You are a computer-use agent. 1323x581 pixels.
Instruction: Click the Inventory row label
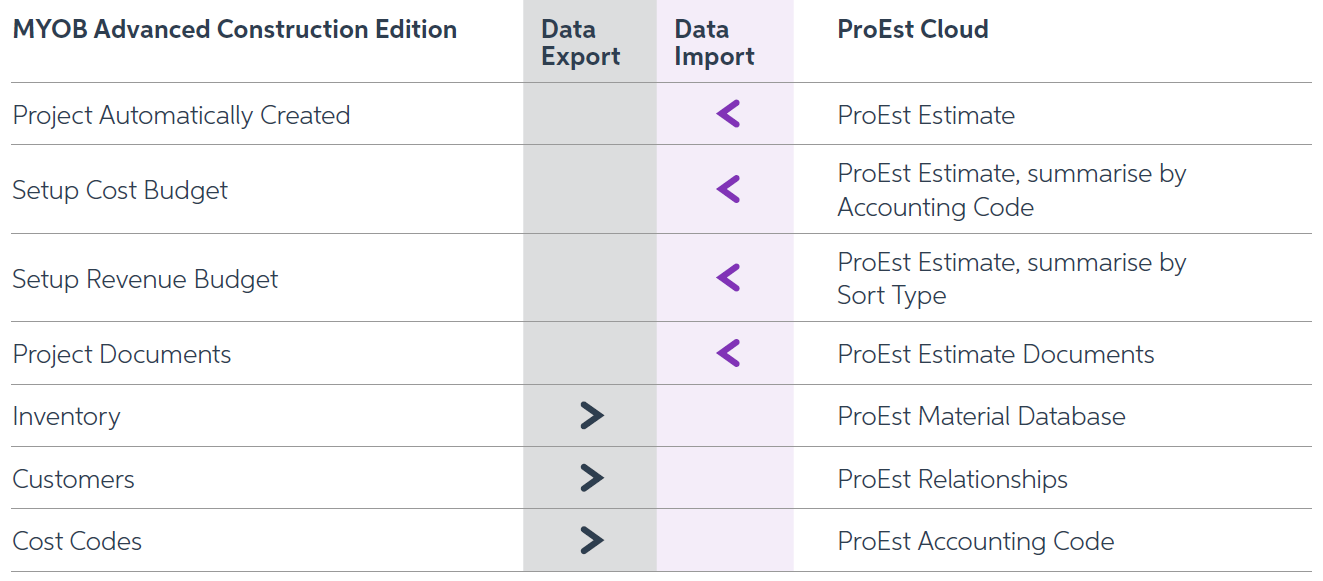coord(66,417)
